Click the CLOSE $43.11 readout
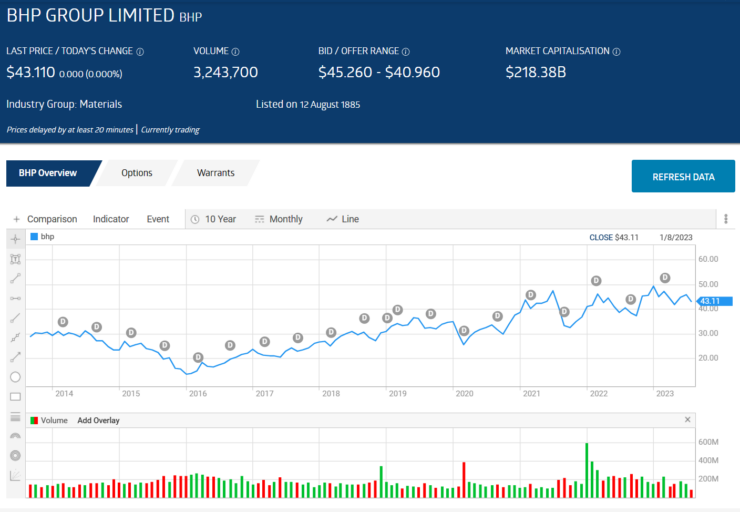Viewport: 740px width, 512px height. 614,237
